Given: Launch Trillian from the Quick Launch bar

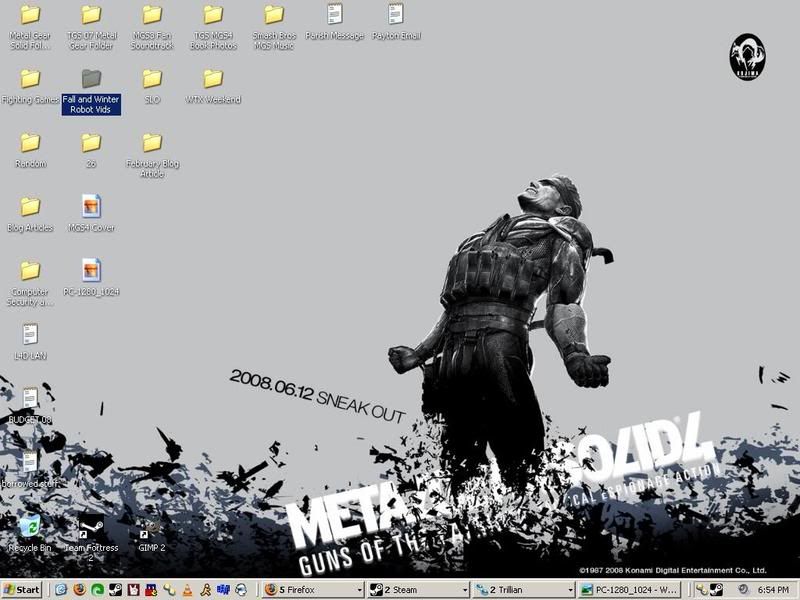Looking at the screenshot, I should tap(169, 590).
